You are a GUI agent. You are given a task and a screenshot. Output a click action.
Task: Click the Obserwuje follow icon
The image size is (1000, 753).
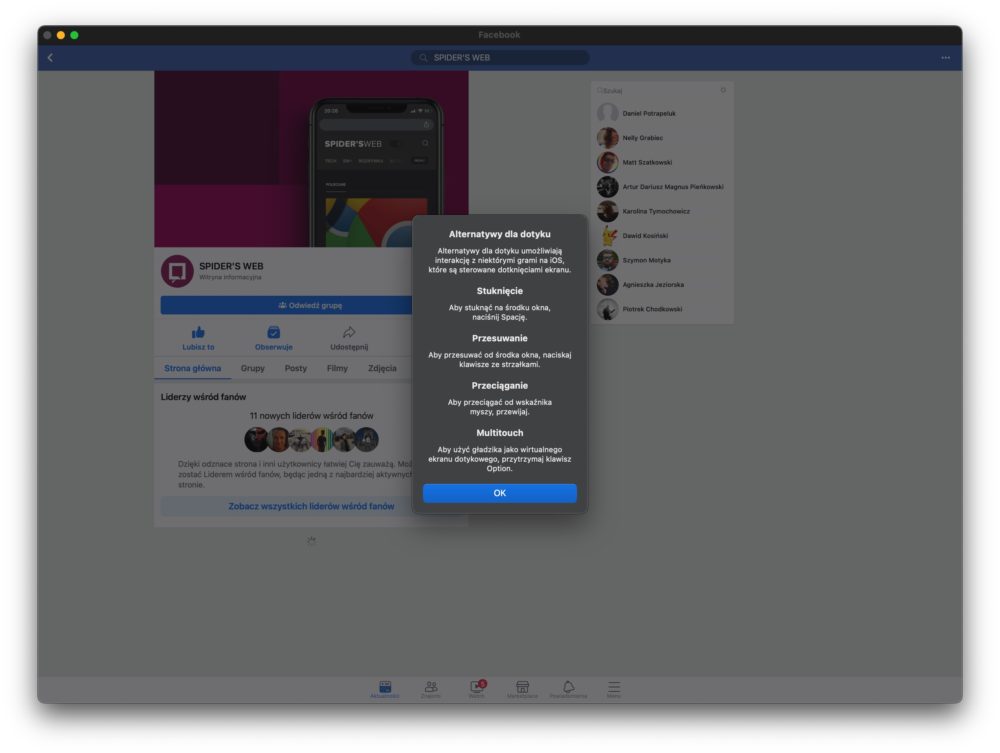[274, 332]
